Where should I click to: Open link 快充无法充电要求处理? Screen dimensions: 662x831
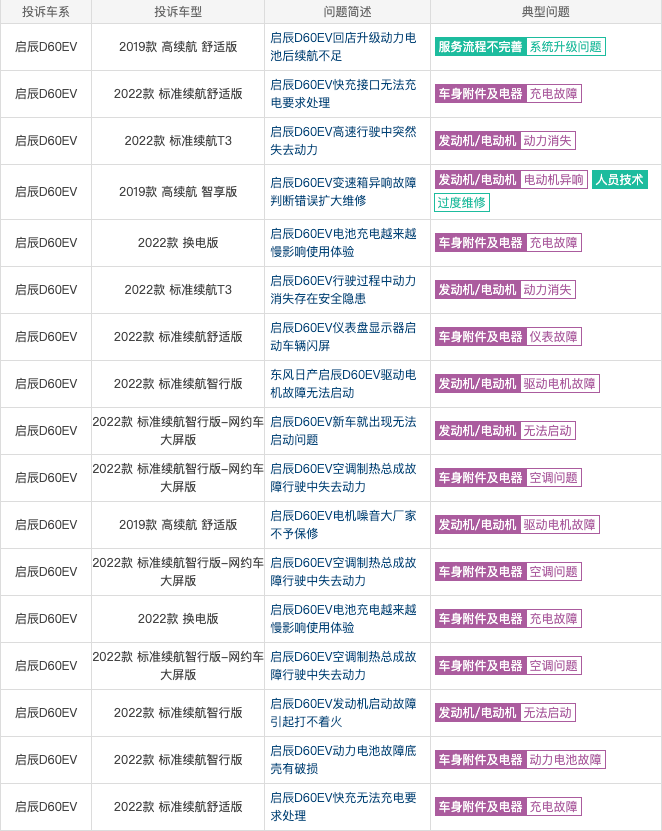pos(343,807)
